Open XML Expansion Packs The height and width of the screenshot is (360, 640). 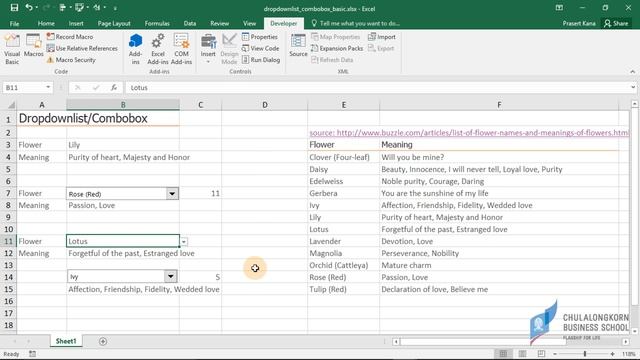click(x=337, y=48)
